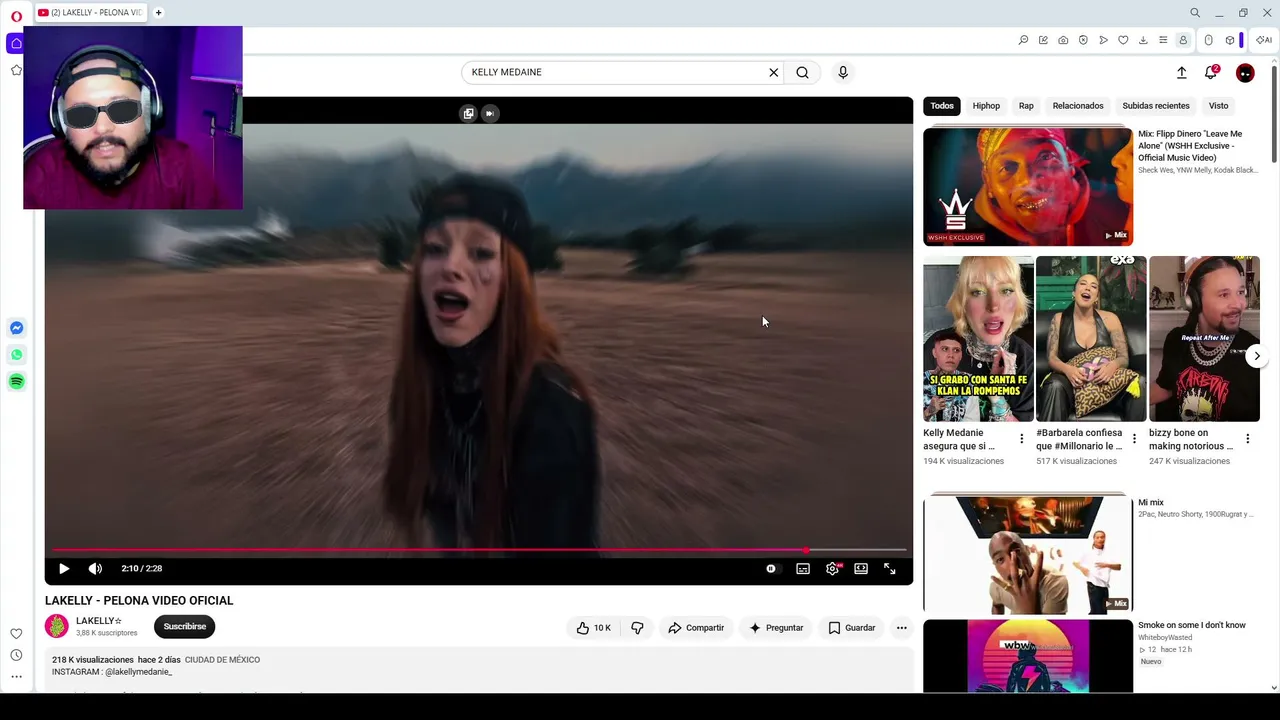Open the Opera main menu logo
This screenshot has height=720, width=1280.
click(16, 16)
